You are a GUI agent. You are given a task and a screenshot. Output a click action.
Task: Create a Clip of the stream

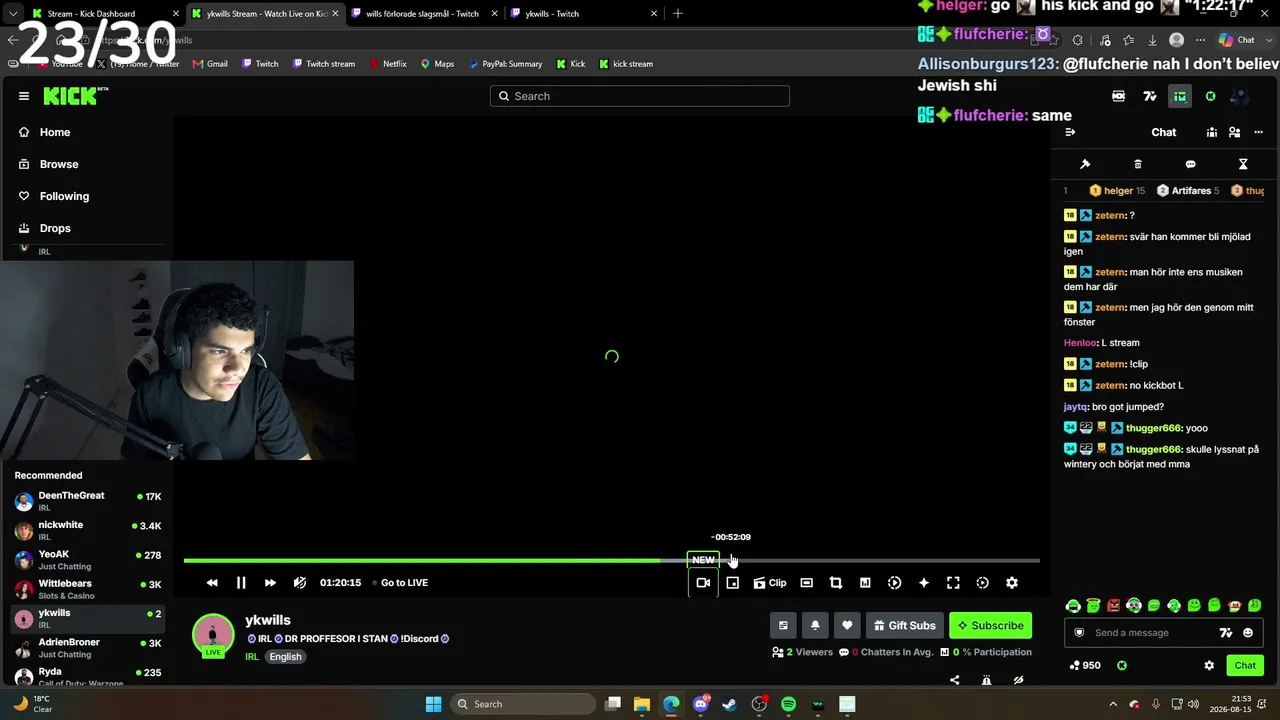click(770, 583)
